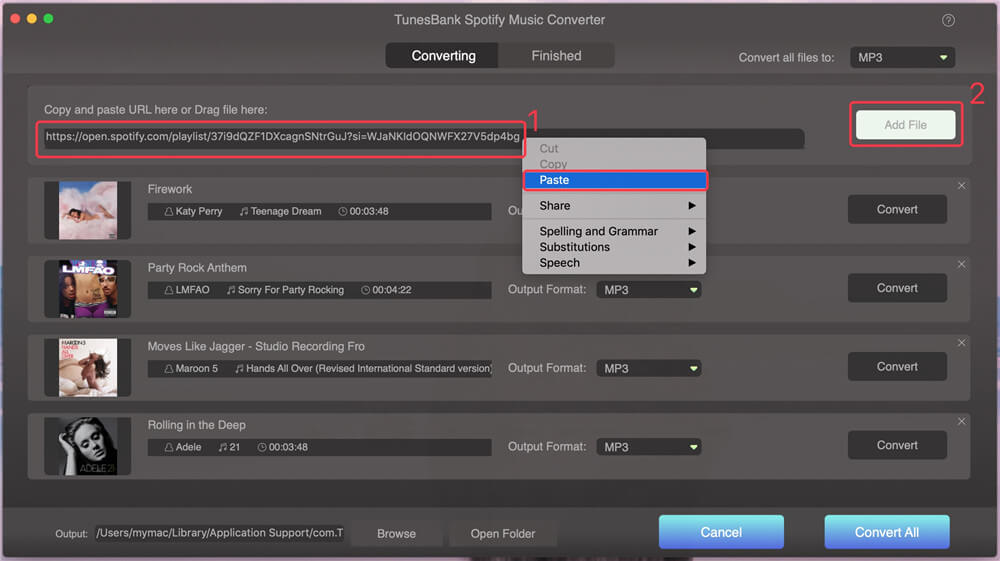Open the Convert all files to MP3 dropdown
Viewport: 1000px width, 561px height.
(x=902, y=57)
